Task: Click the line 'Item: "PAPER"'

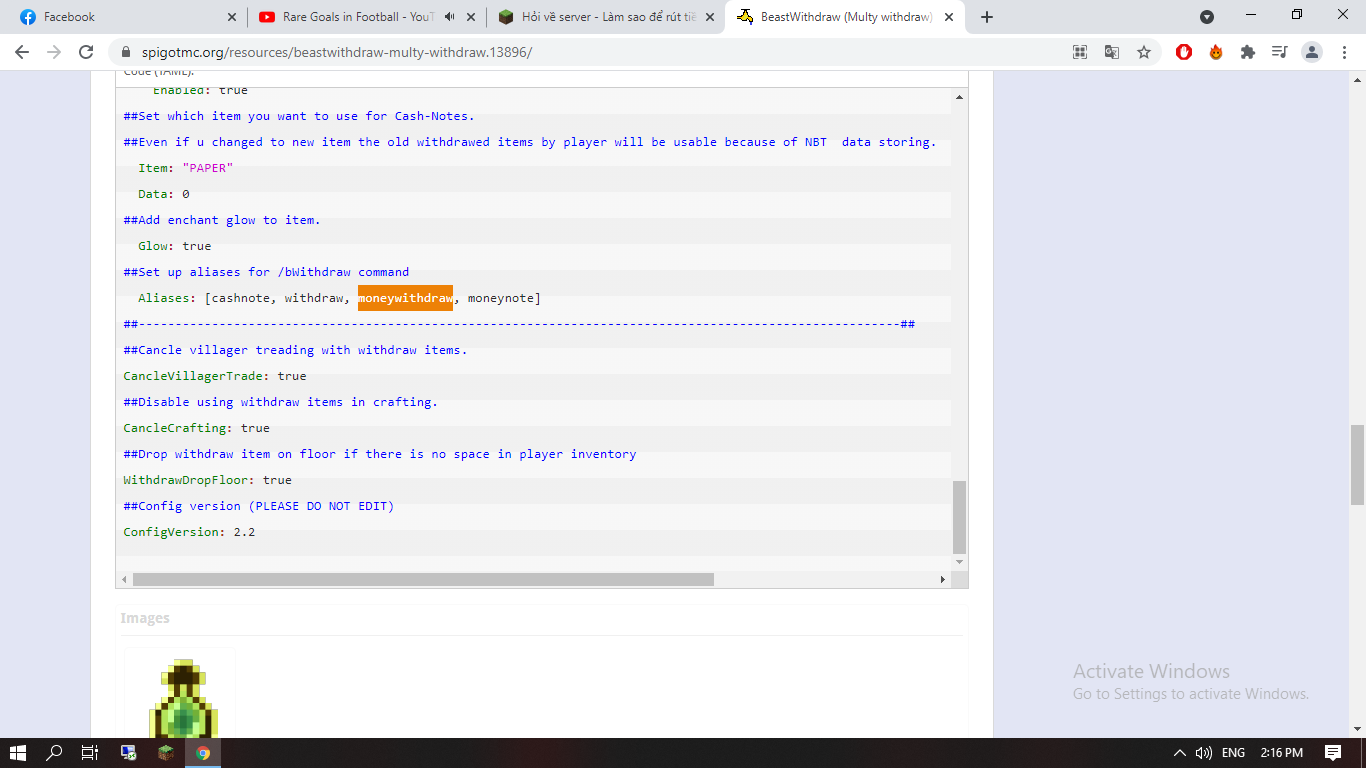Action: click(186, 168)
